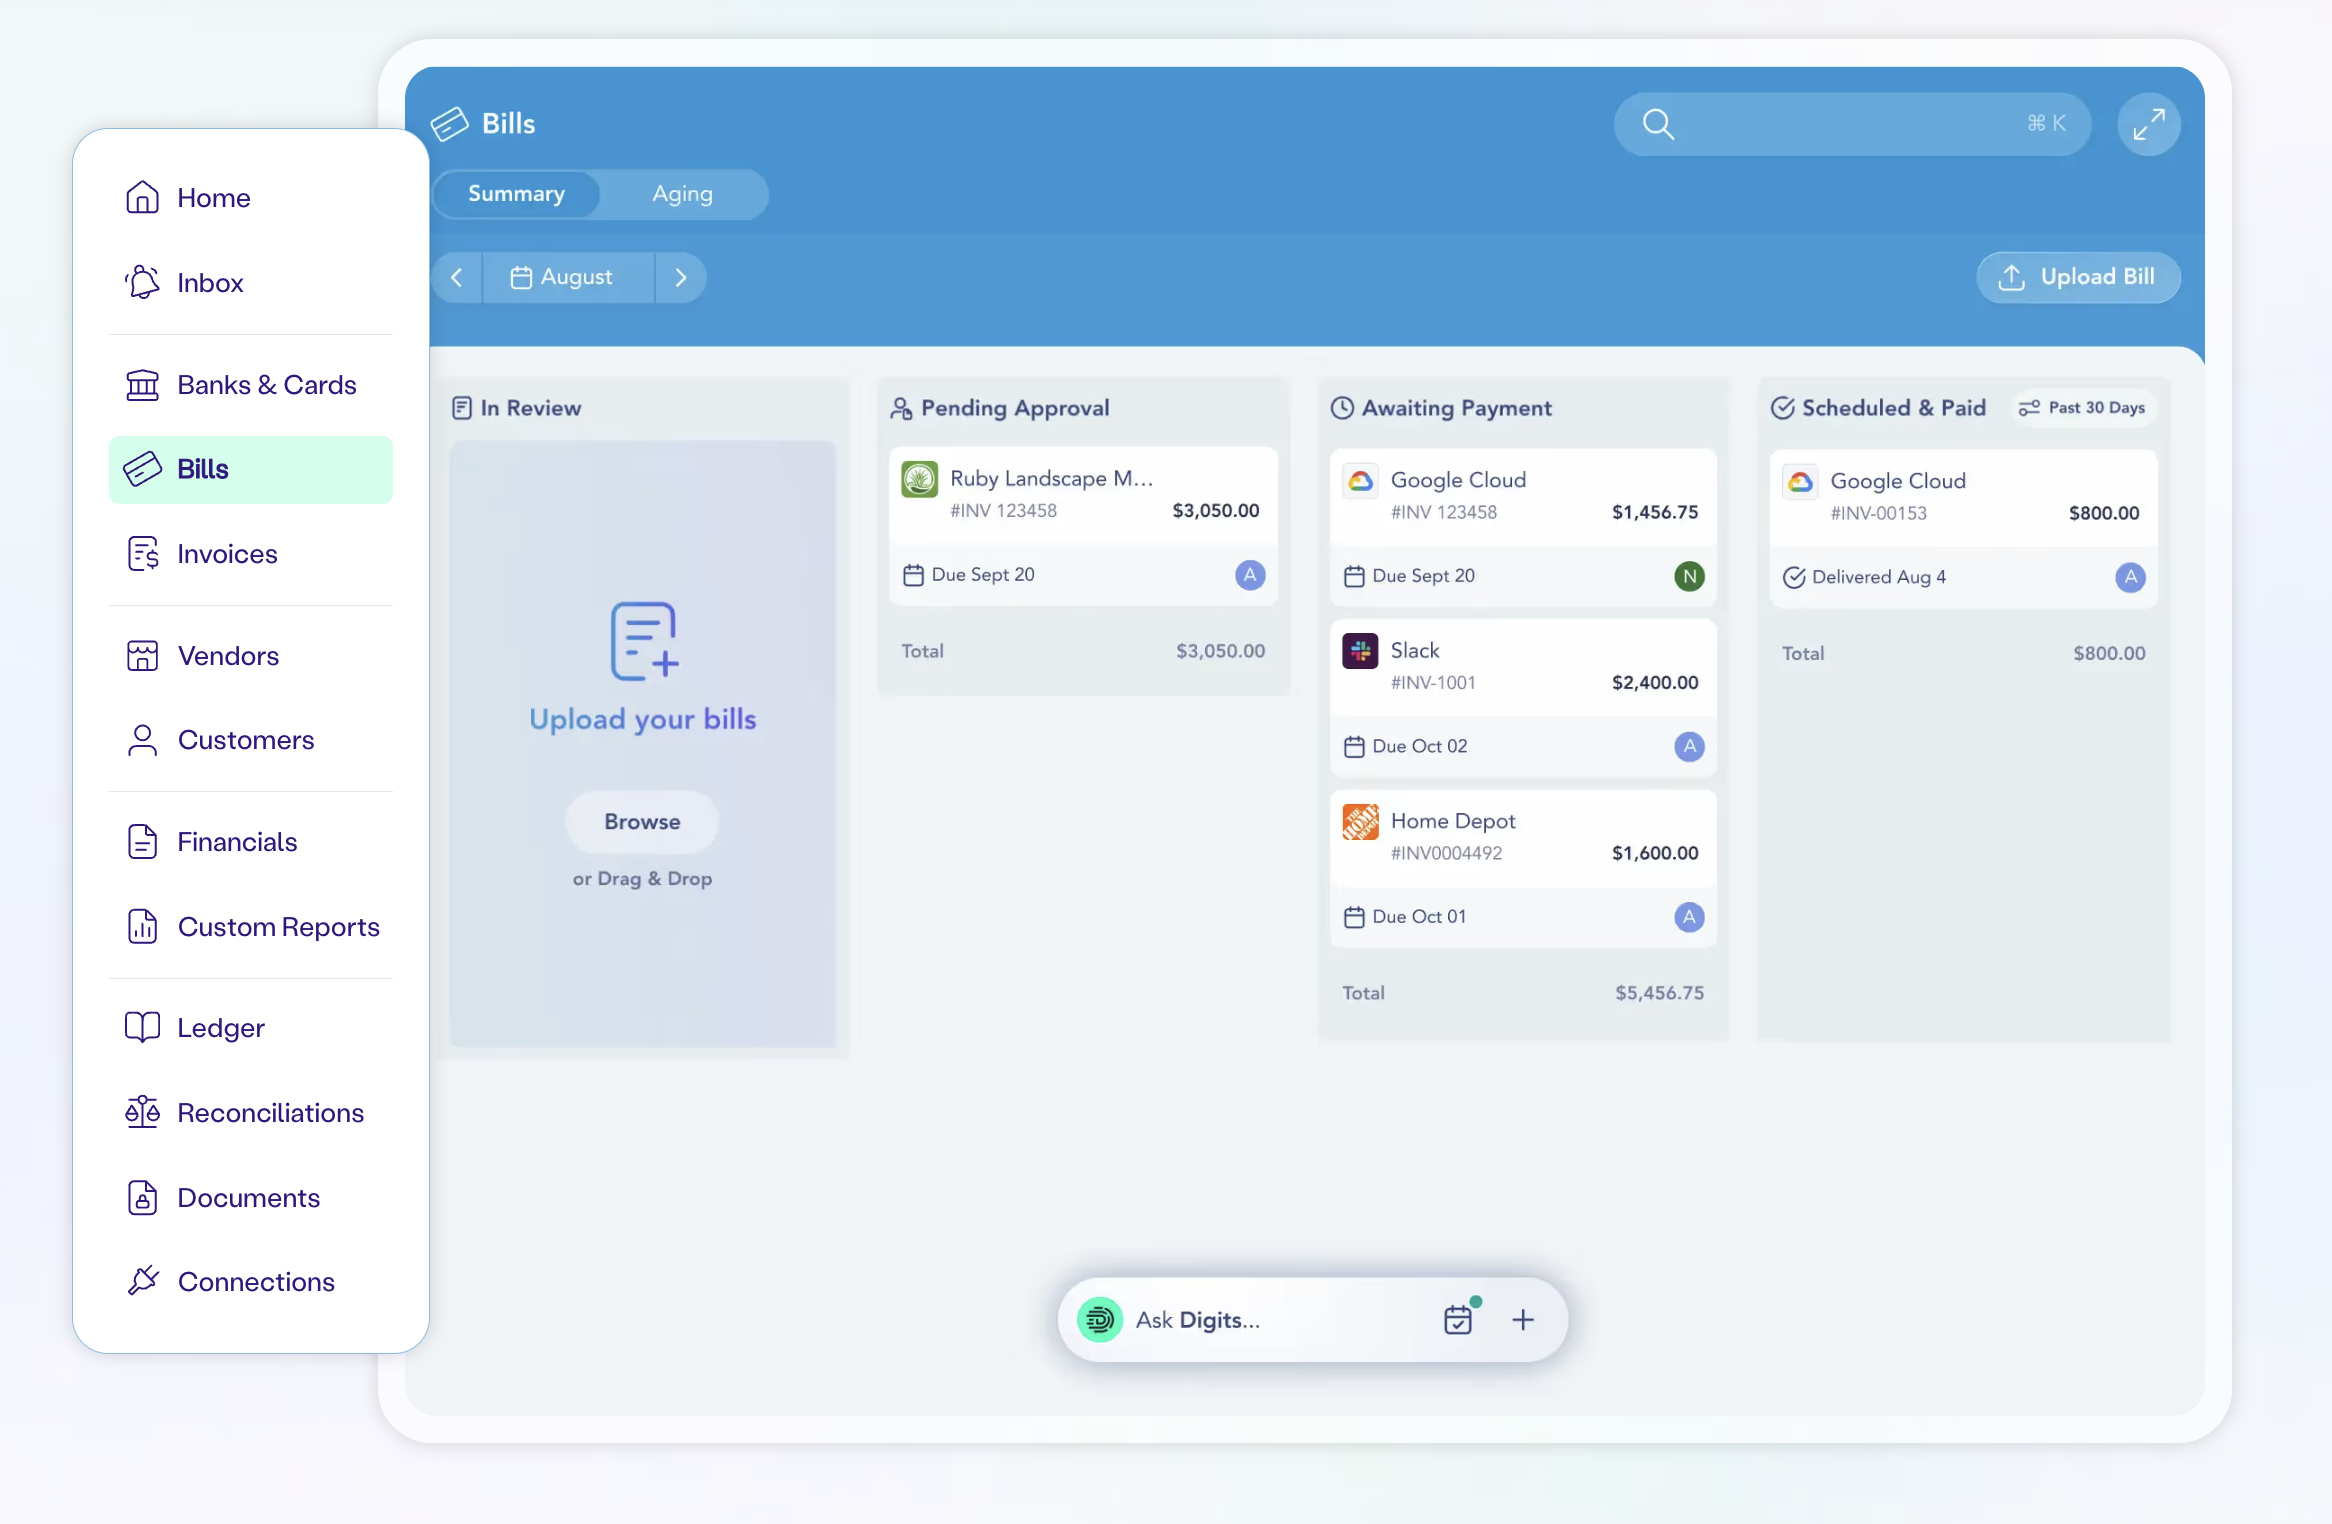
Task: Open the Home section in the sidebar
Action: coord(212,197)
